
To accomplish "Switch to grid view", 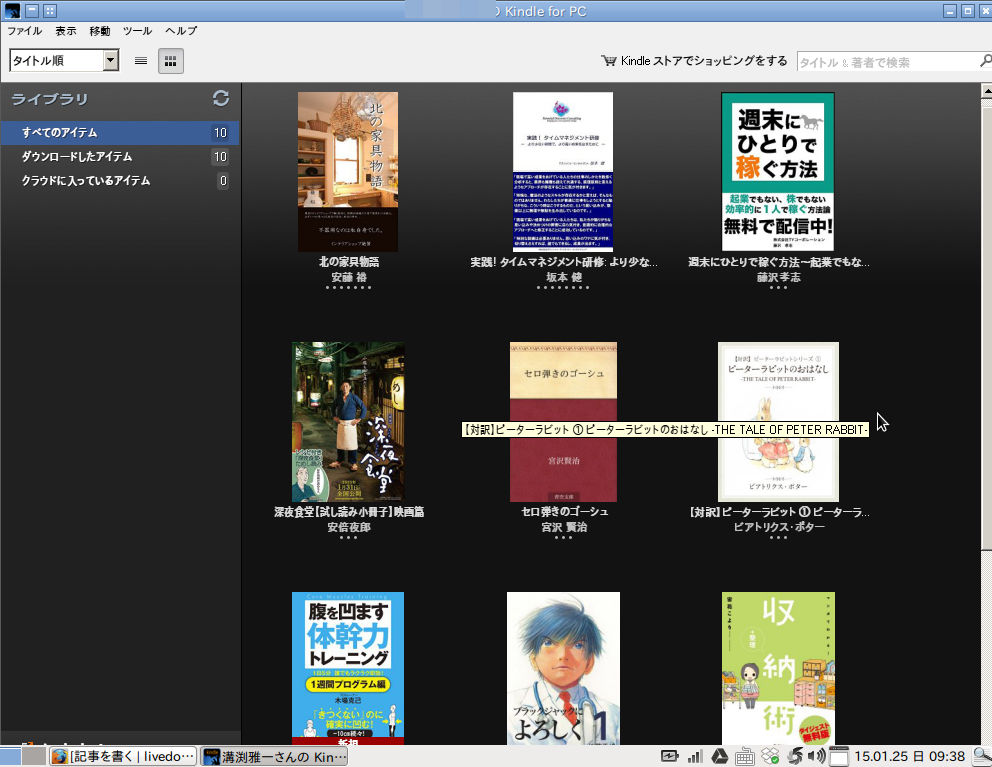I will coord(170,61).
